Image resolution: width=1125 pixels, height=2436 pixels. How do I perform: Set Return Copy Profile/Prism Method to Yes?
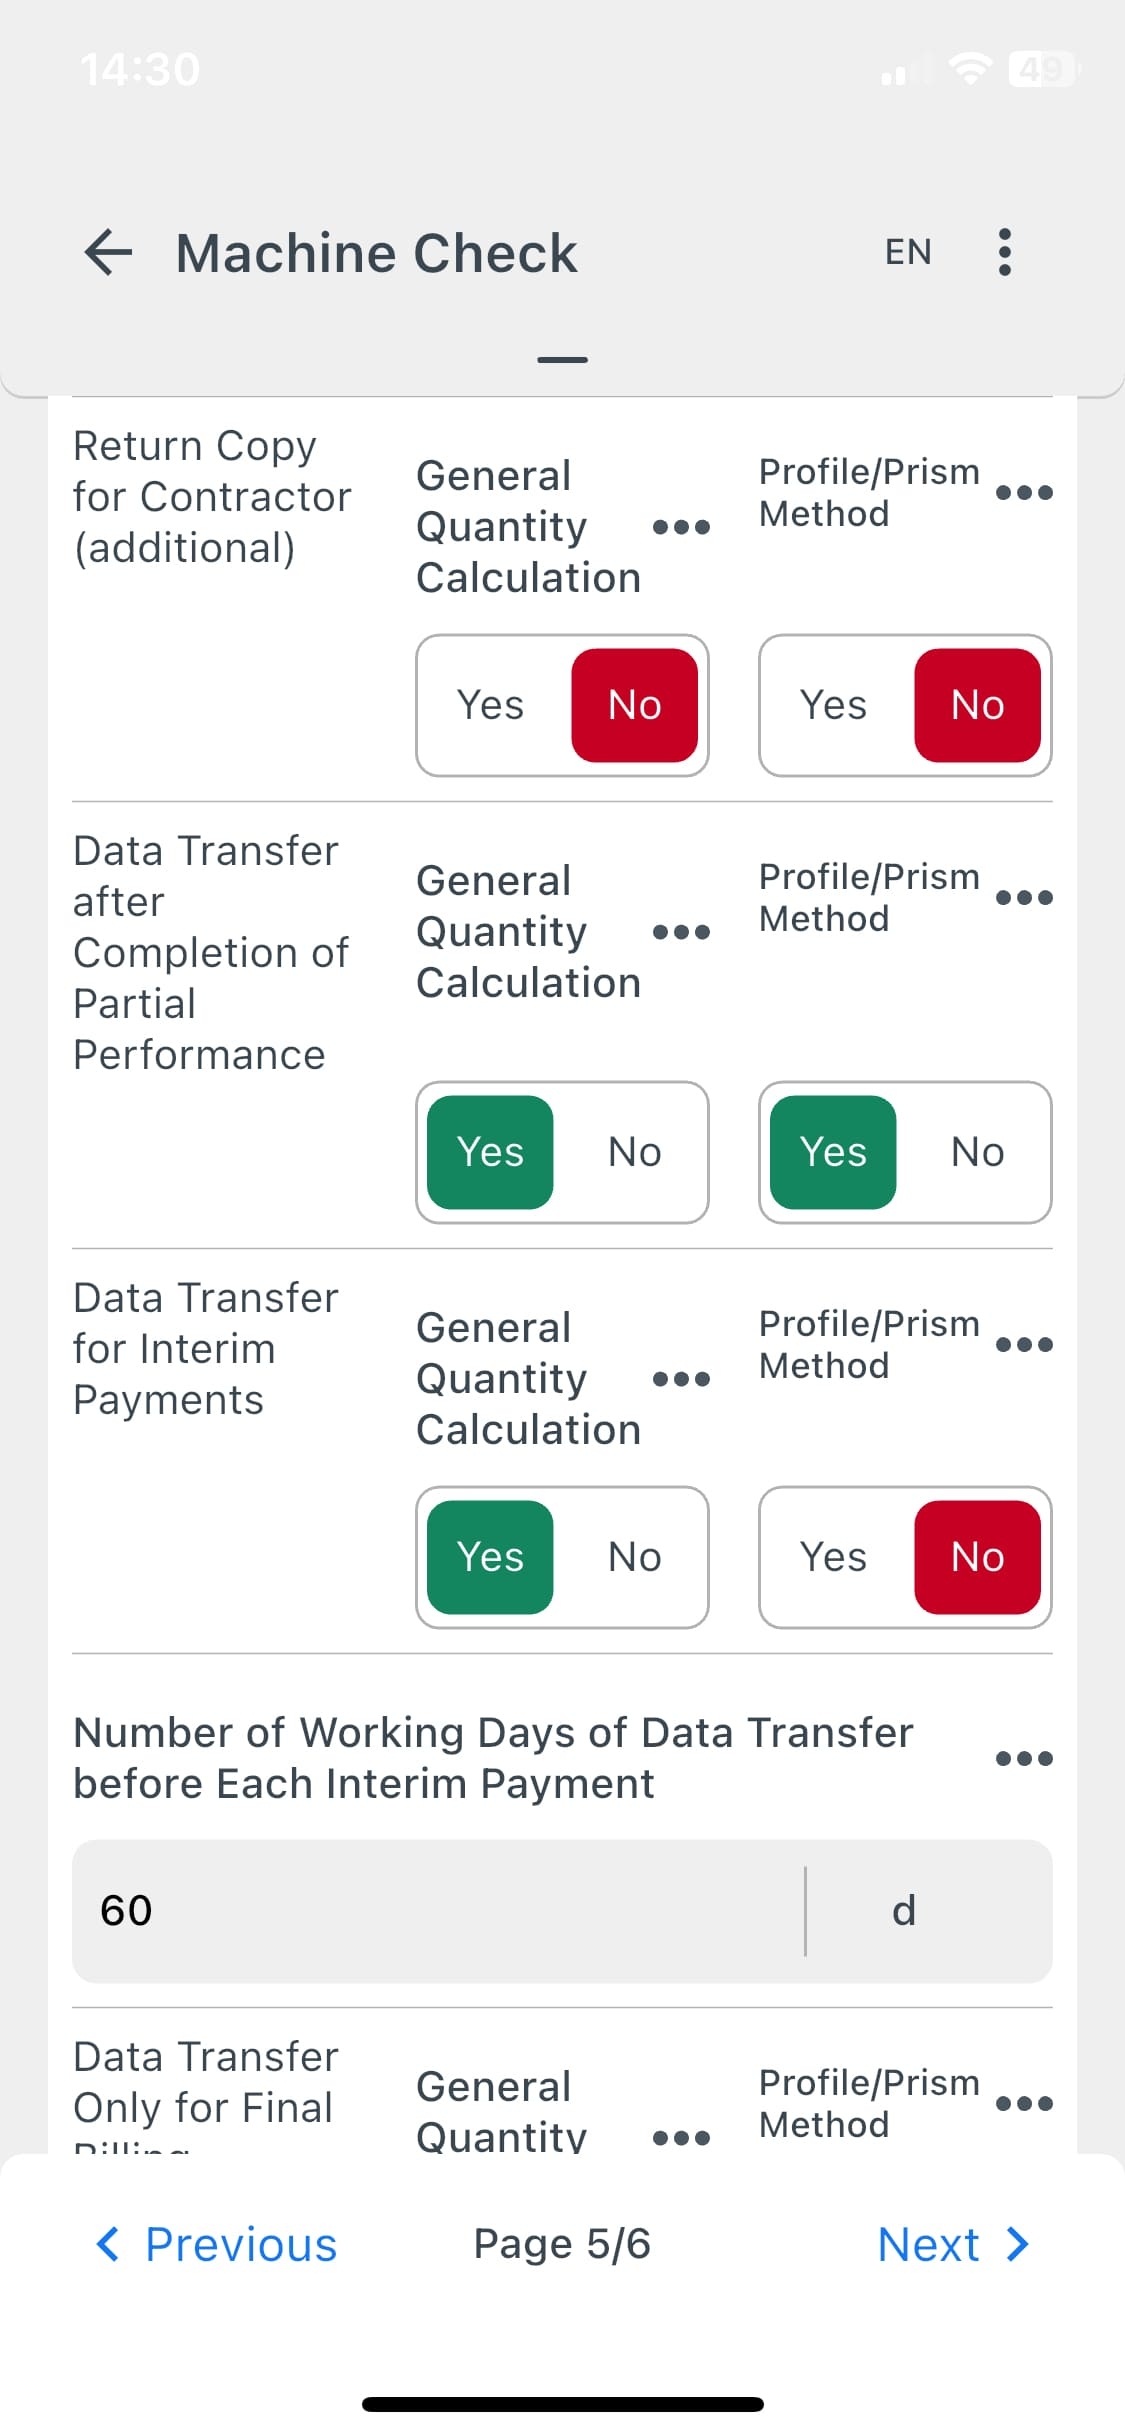pyautogui.click(x=833, y=705)
